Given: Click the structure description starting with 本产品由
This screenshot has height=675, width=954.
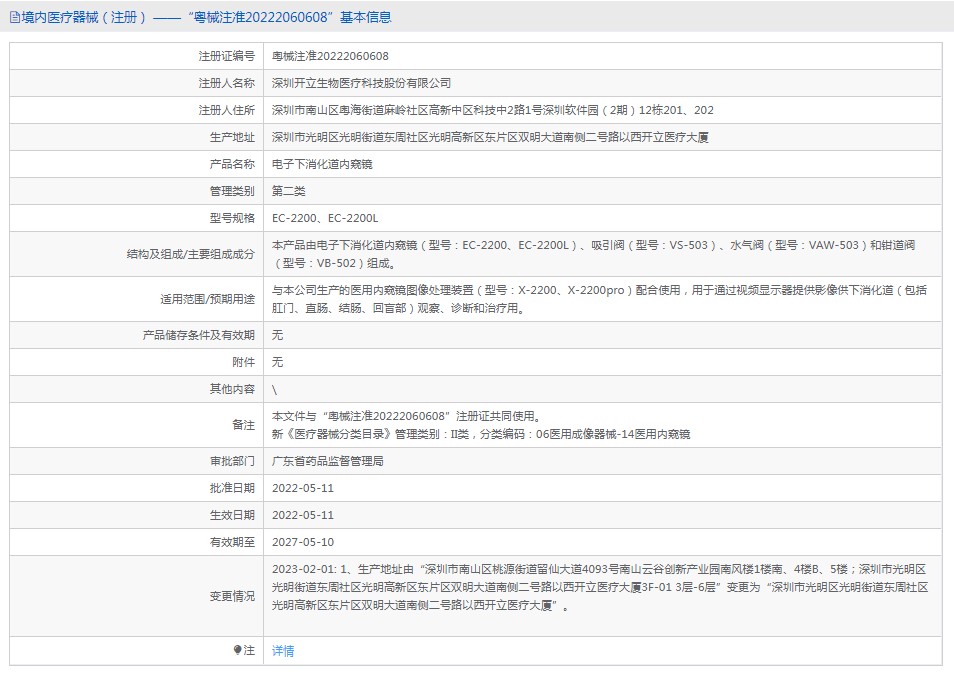Looking at the screenshot, I should click(x=593, y=254).
